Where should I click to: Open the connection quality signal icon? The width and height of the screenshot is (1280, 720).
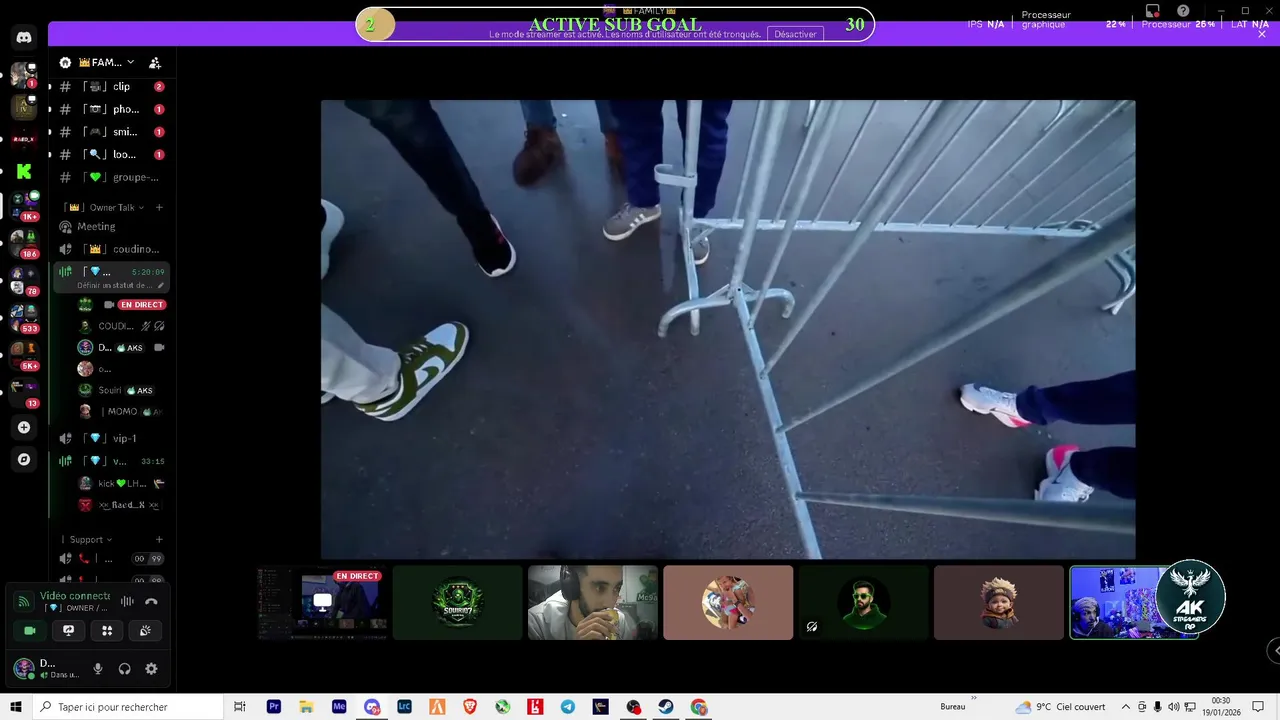[x=23, y=601]
